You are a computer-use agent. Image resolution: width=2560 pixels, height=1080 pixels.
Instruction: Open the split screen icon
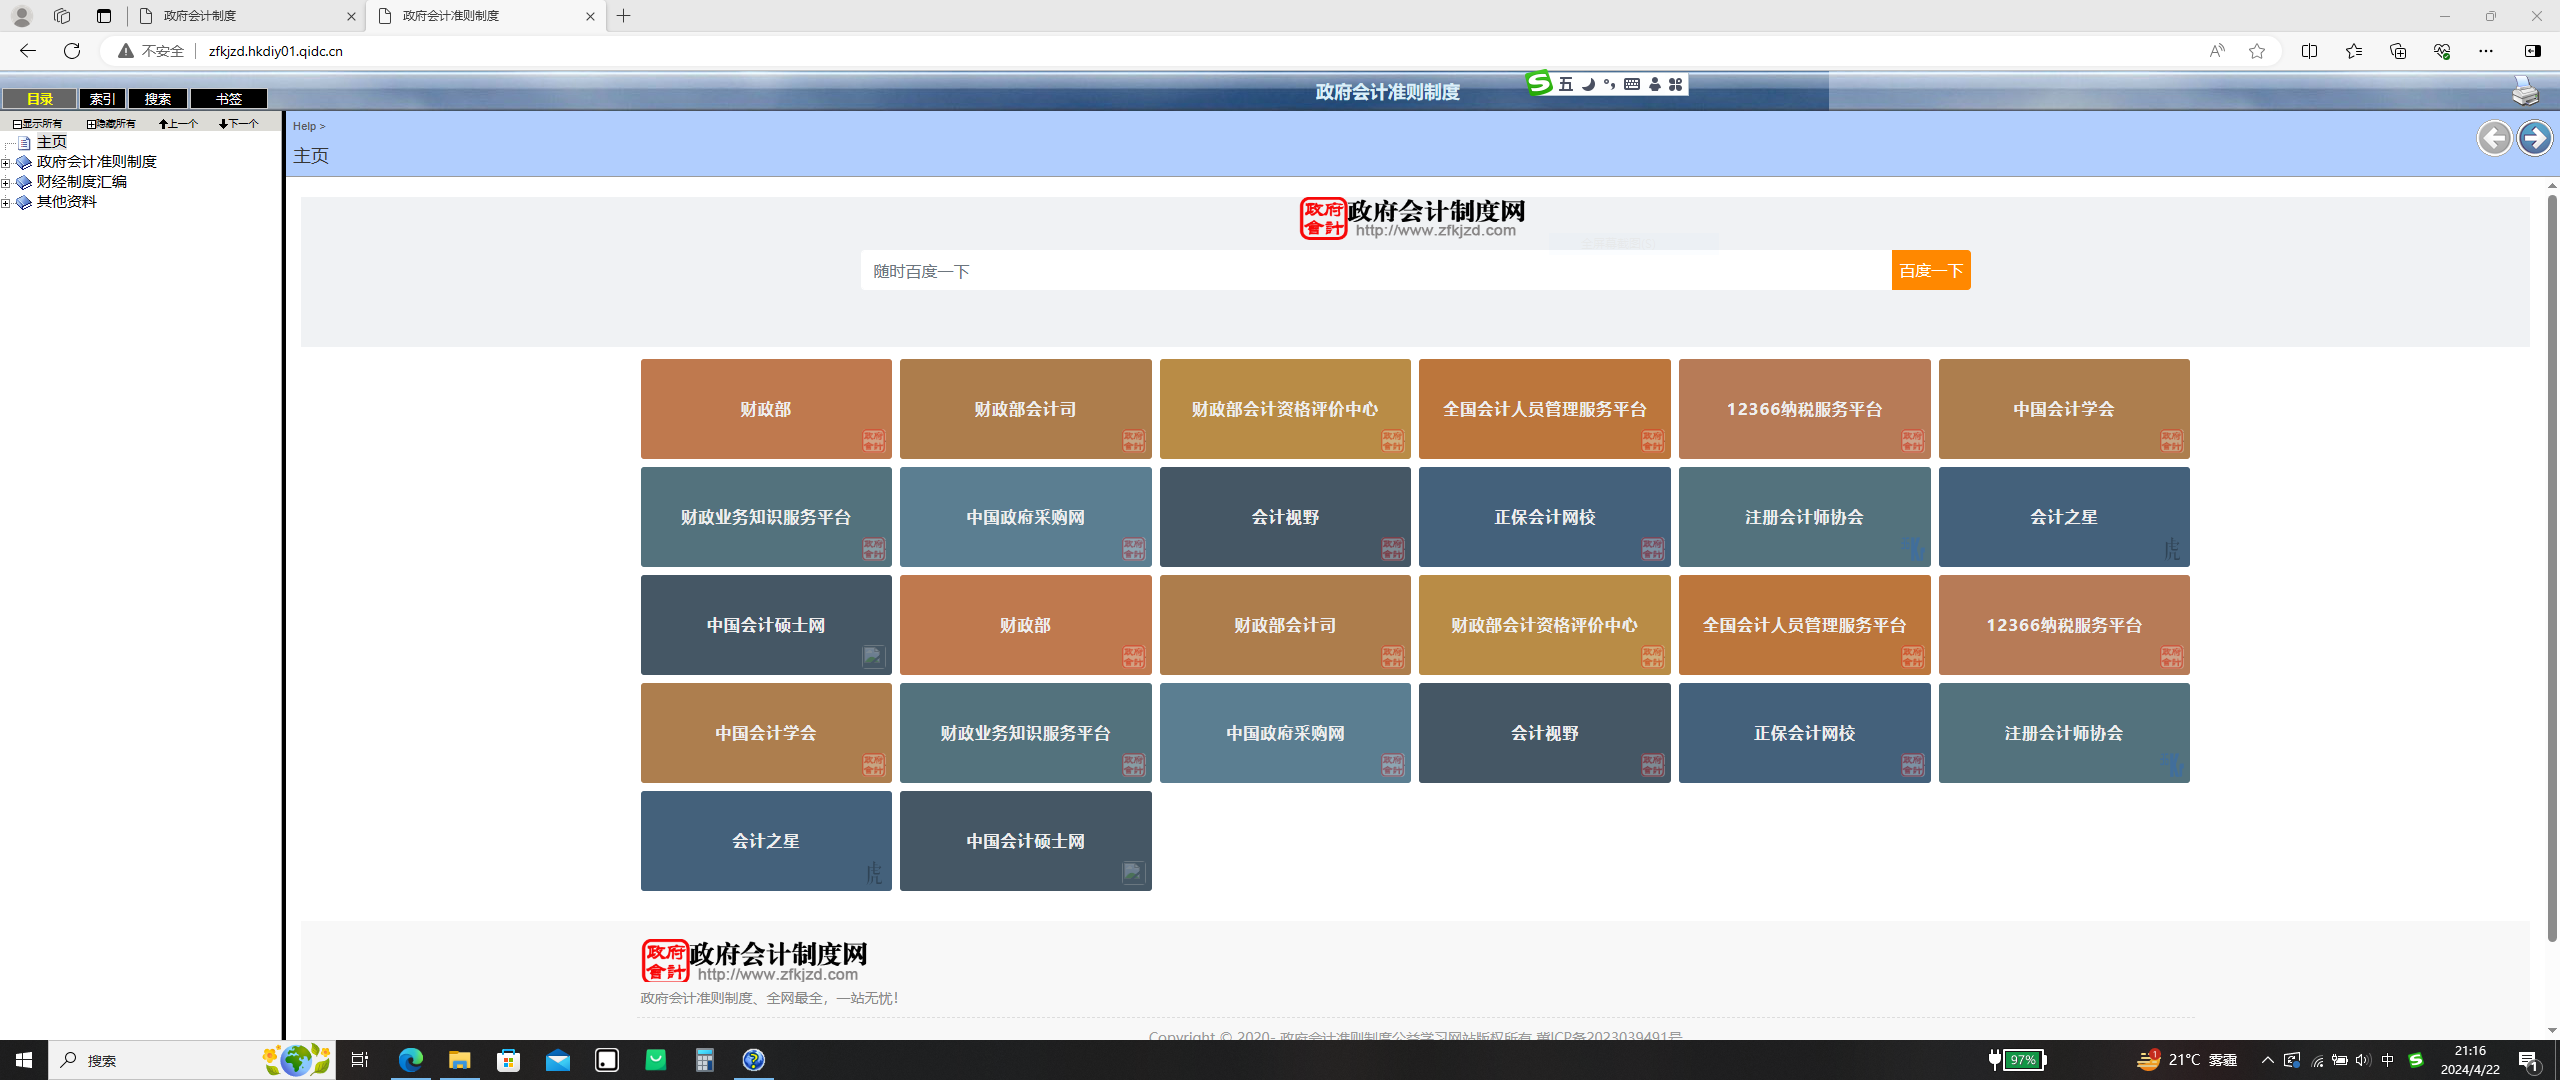click(x=2309, y=51)
